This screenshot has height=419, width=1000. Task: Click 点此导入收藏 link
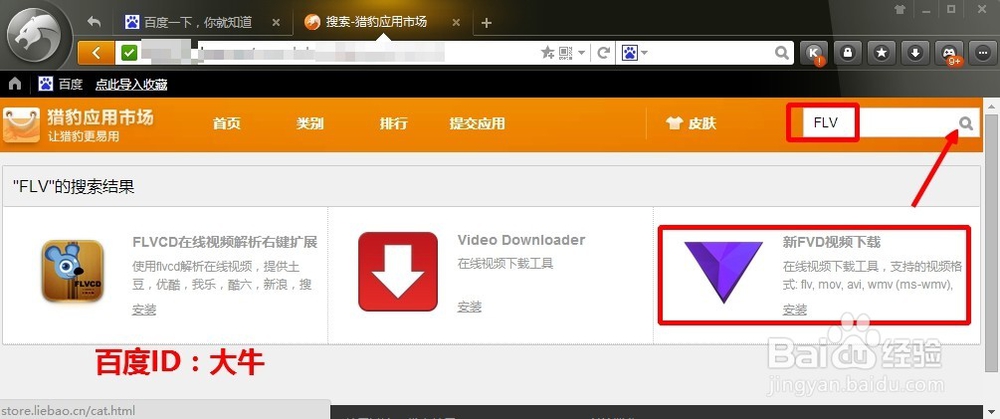[131, 84]
